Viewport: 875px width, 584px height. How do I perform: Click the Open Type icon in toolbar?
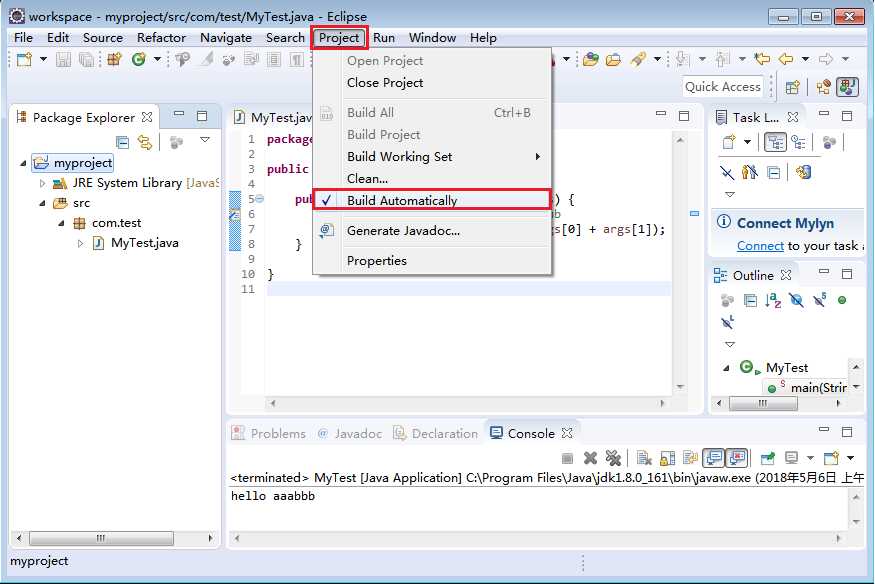pos(590,59)
